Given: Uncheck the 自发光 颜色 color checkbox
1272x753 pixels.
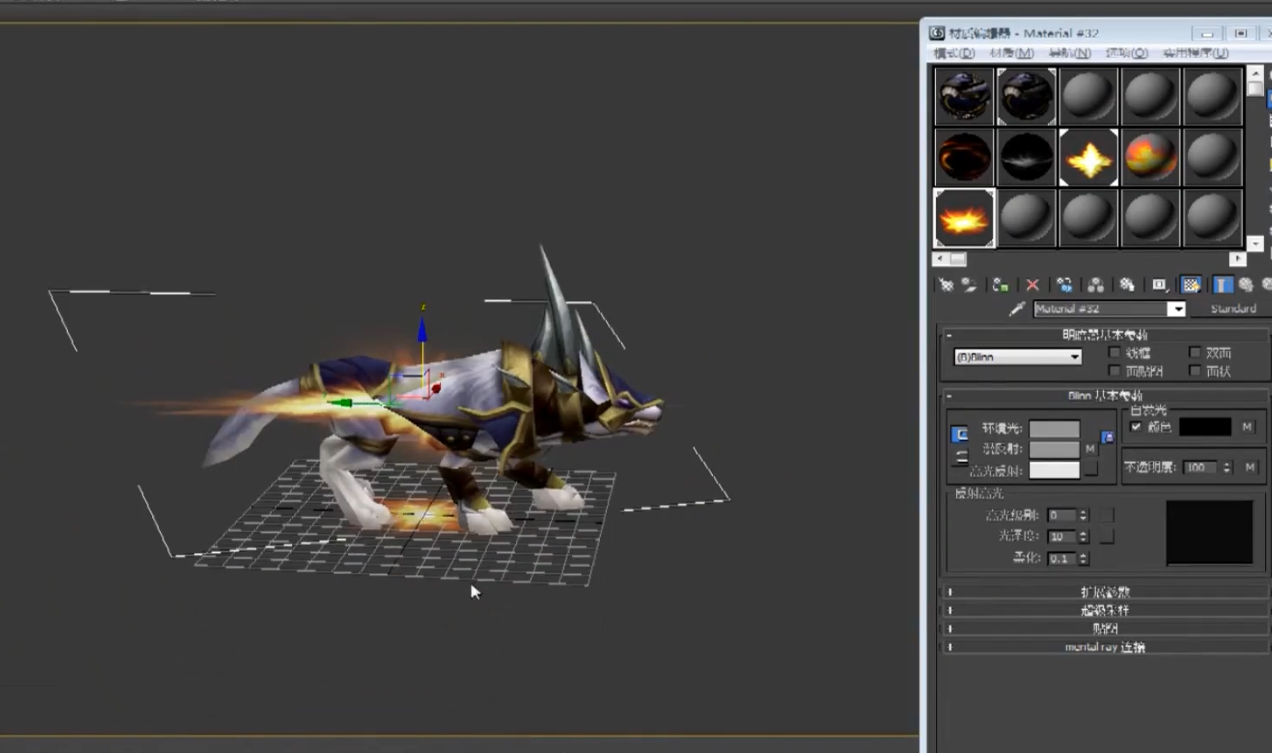Looking at the screenshot, I should pos(1136,427).
